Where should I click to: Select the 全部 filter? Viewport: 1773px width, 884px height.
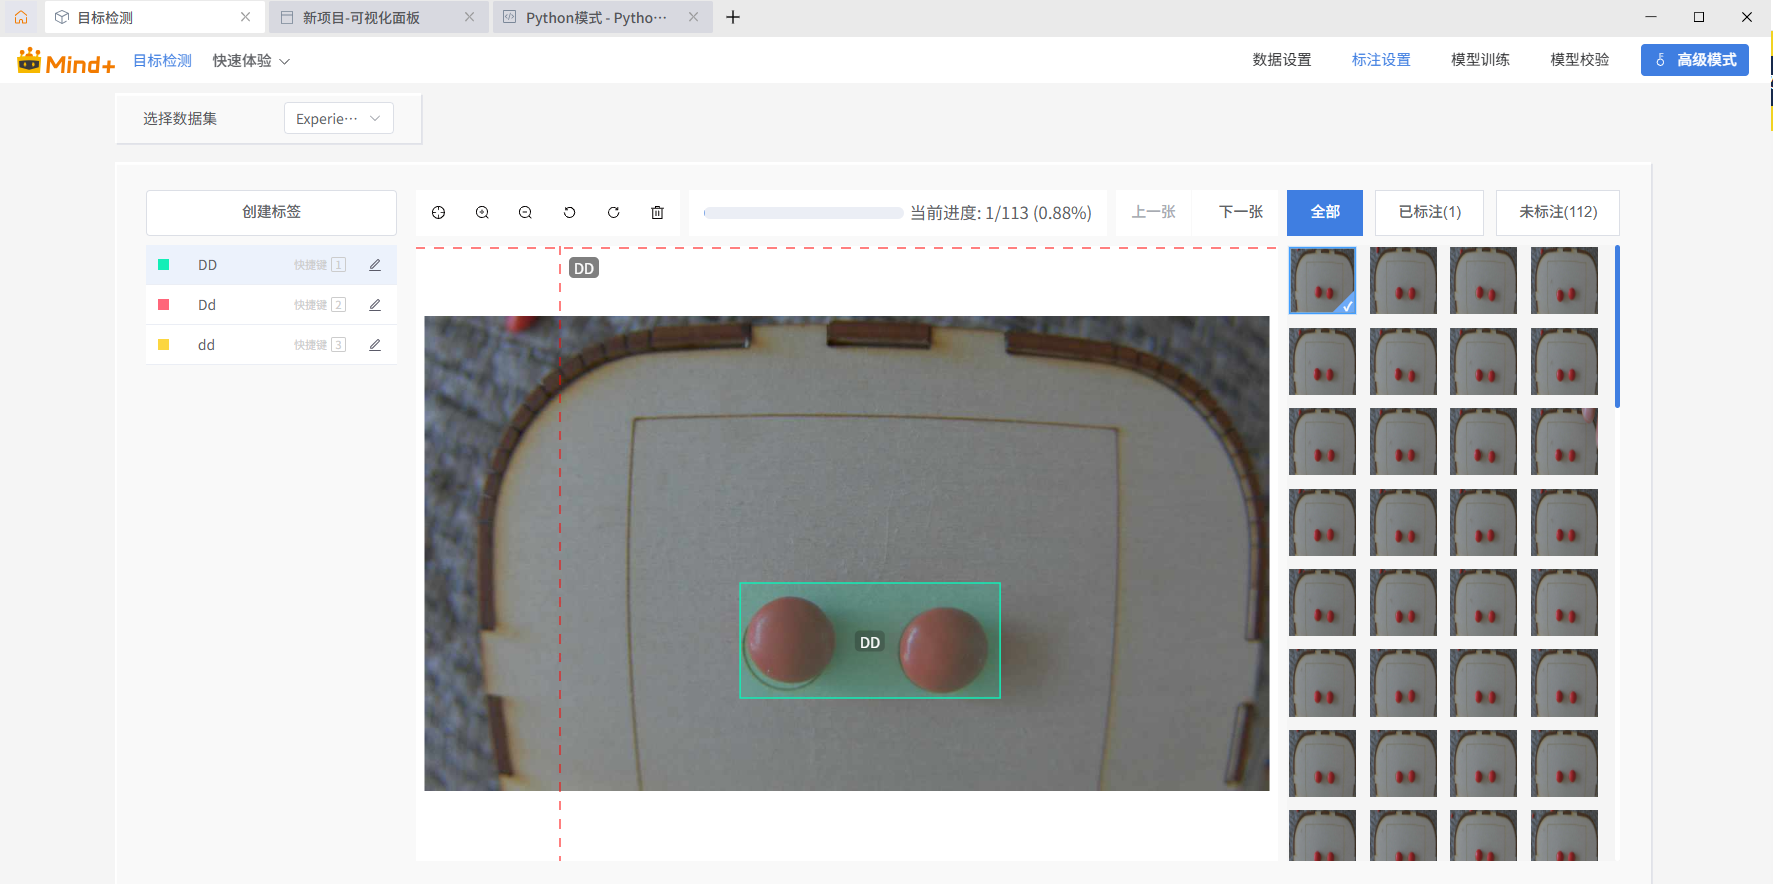pyautogui.click(x=1325, y=212)
